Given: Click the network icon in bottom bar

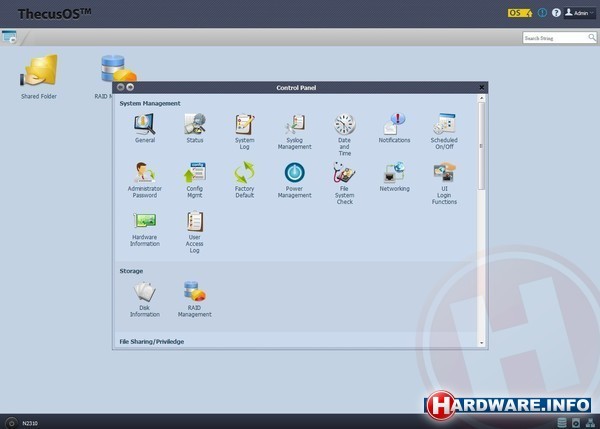Looking at the screenshot, I should [x=590, y=423].
